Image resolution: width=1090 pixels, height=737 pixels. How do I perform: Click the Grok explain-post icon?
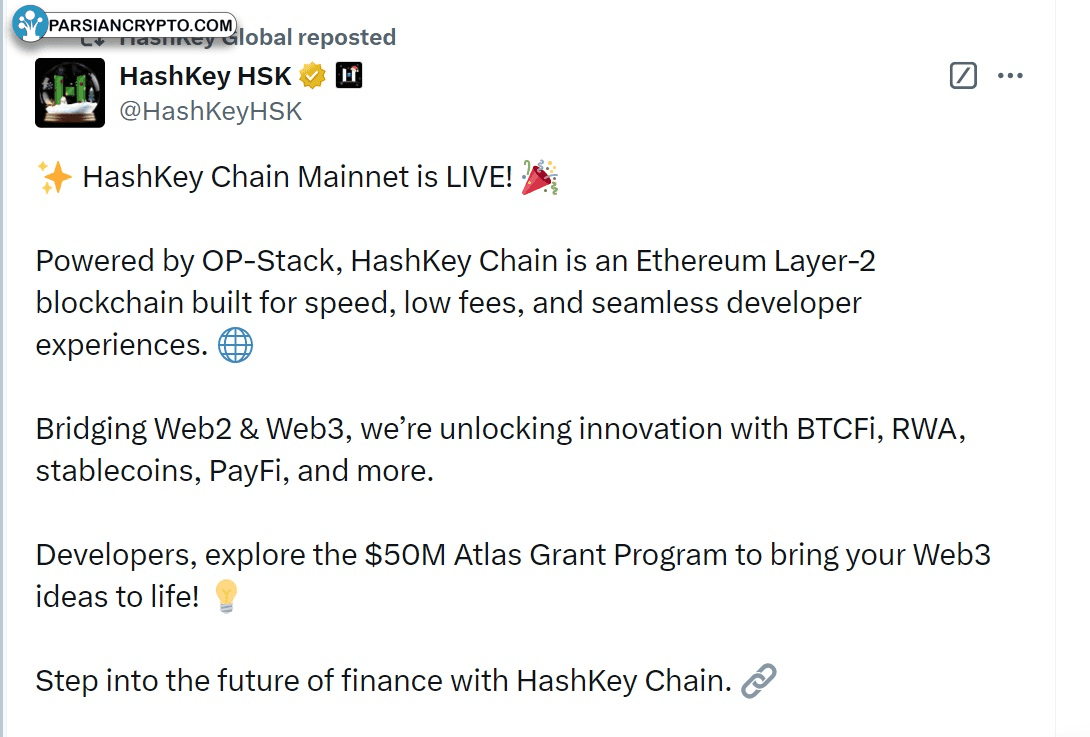[963, 75]
